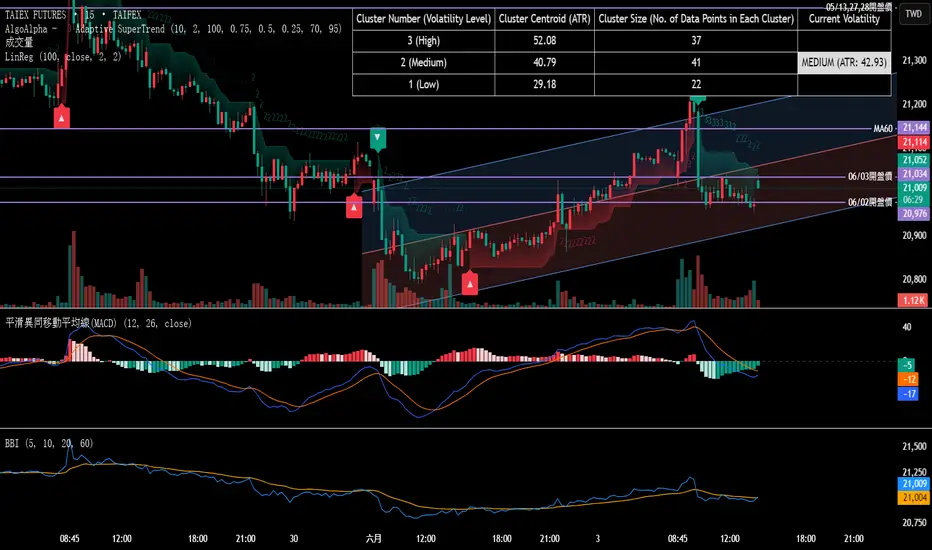Select the orange -12 MACD signal value
932x550 pixels.
(908, 379)
